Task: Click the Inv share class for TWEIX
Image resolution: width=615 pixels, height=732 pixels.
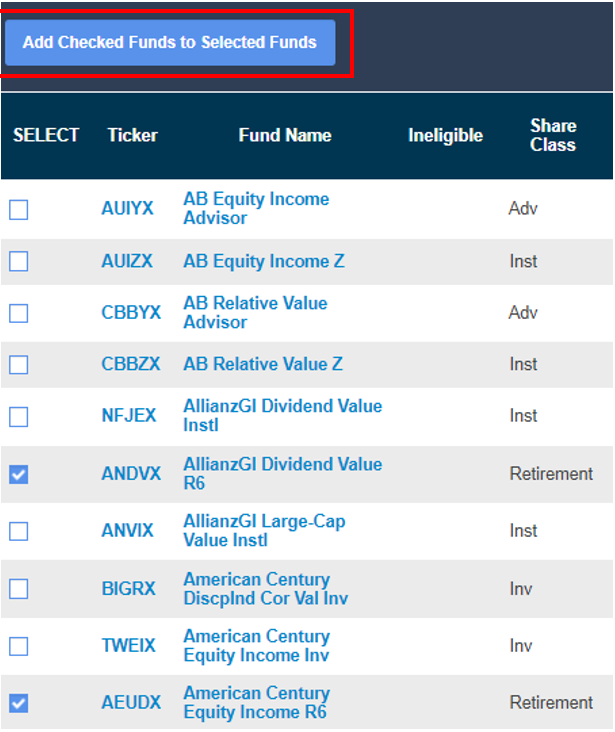Action: [521, 646]
